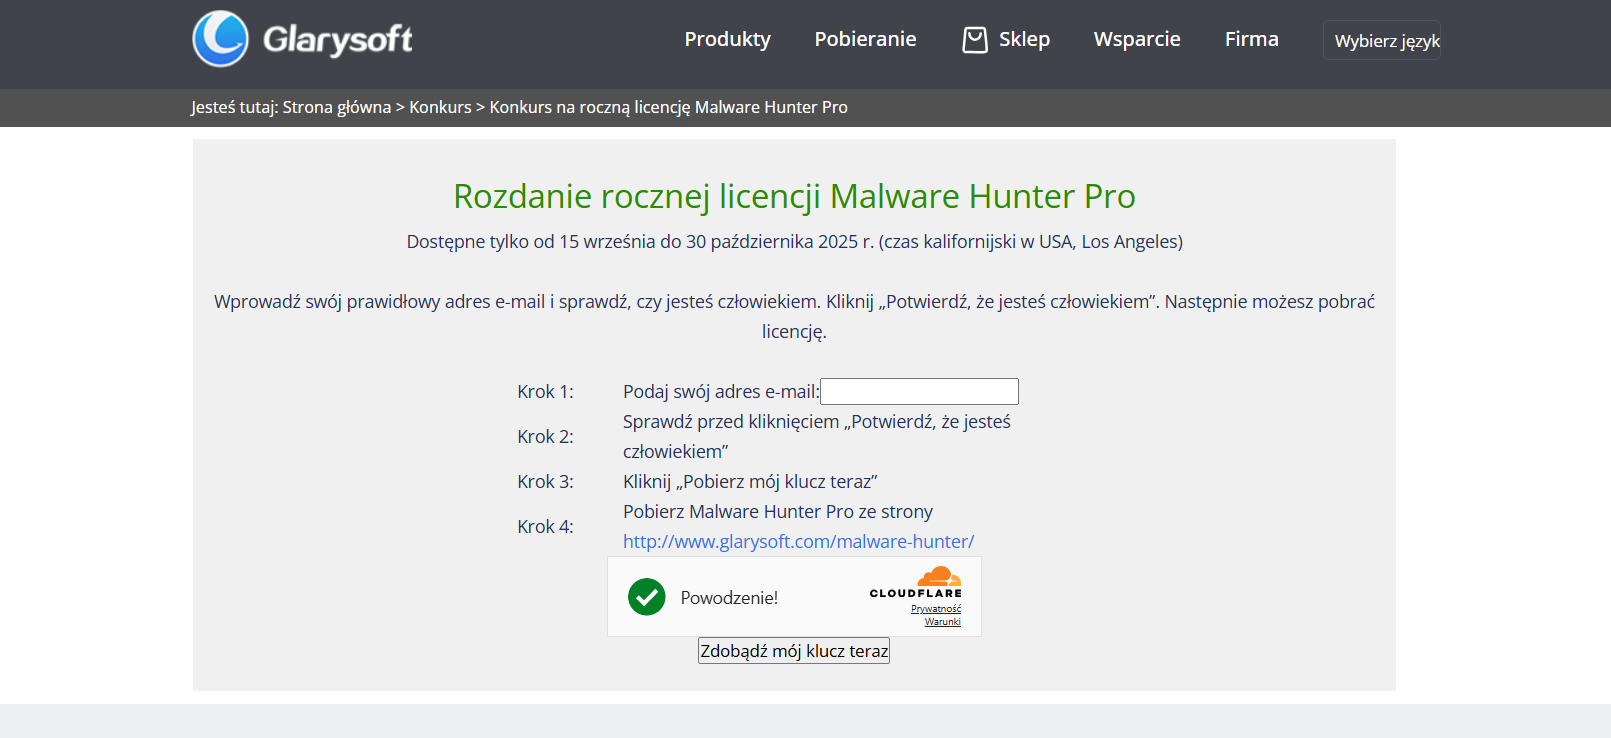The width and height of the screenshot is (1611, 738).
Task: Click the shopping bag icon beside Sklep
Action: tap(974, 40)
